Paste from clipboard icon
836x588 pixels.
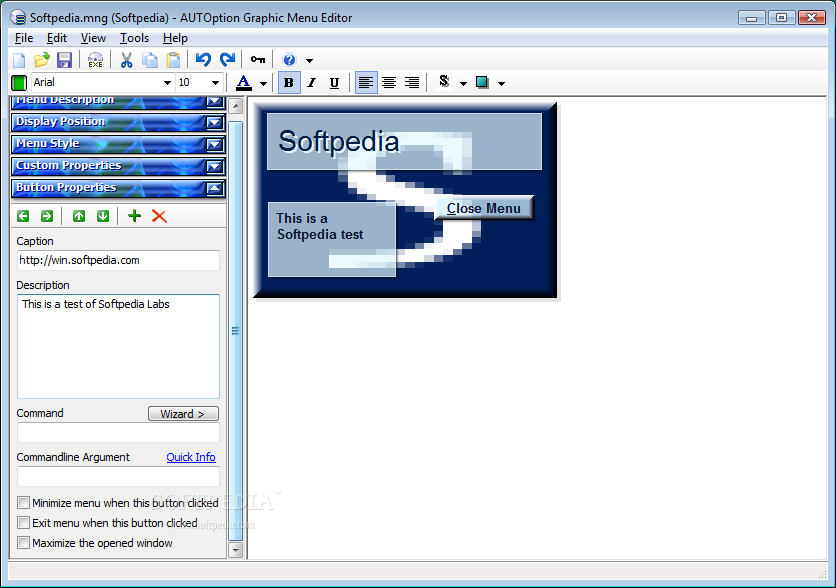pos(173,60)
